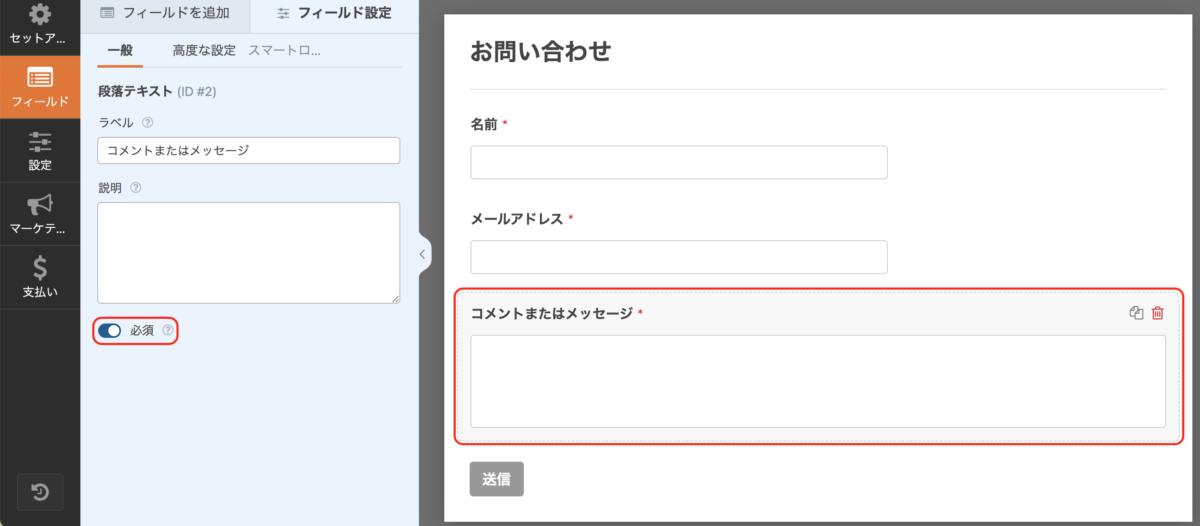Toggle the 必須 required switch
The image size is (1200, 526).
click(109, 330)
